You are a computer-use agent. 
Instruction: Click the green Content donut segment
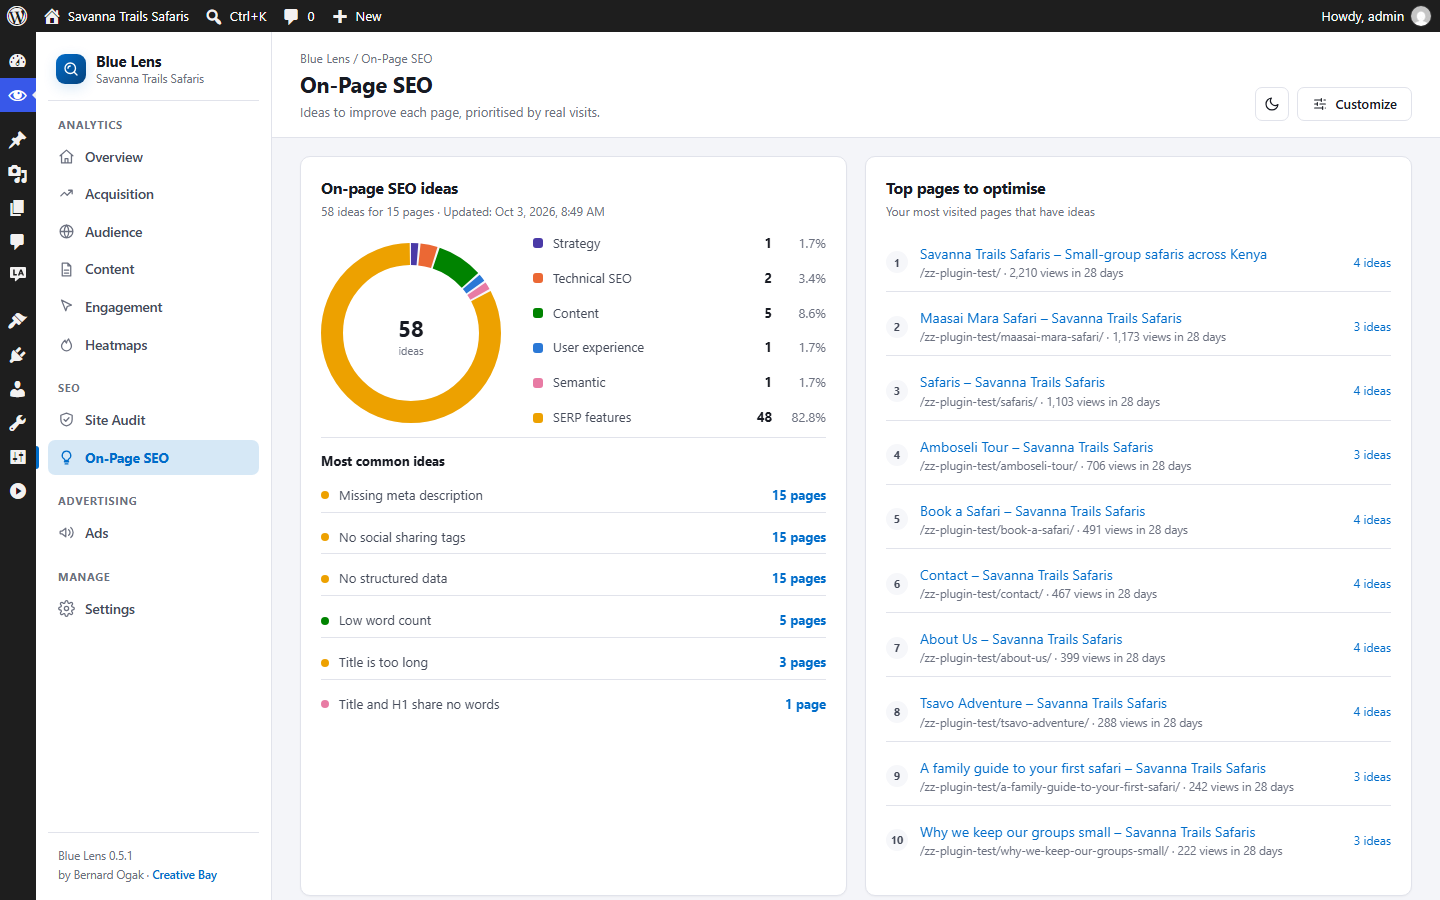click(456, 265)
